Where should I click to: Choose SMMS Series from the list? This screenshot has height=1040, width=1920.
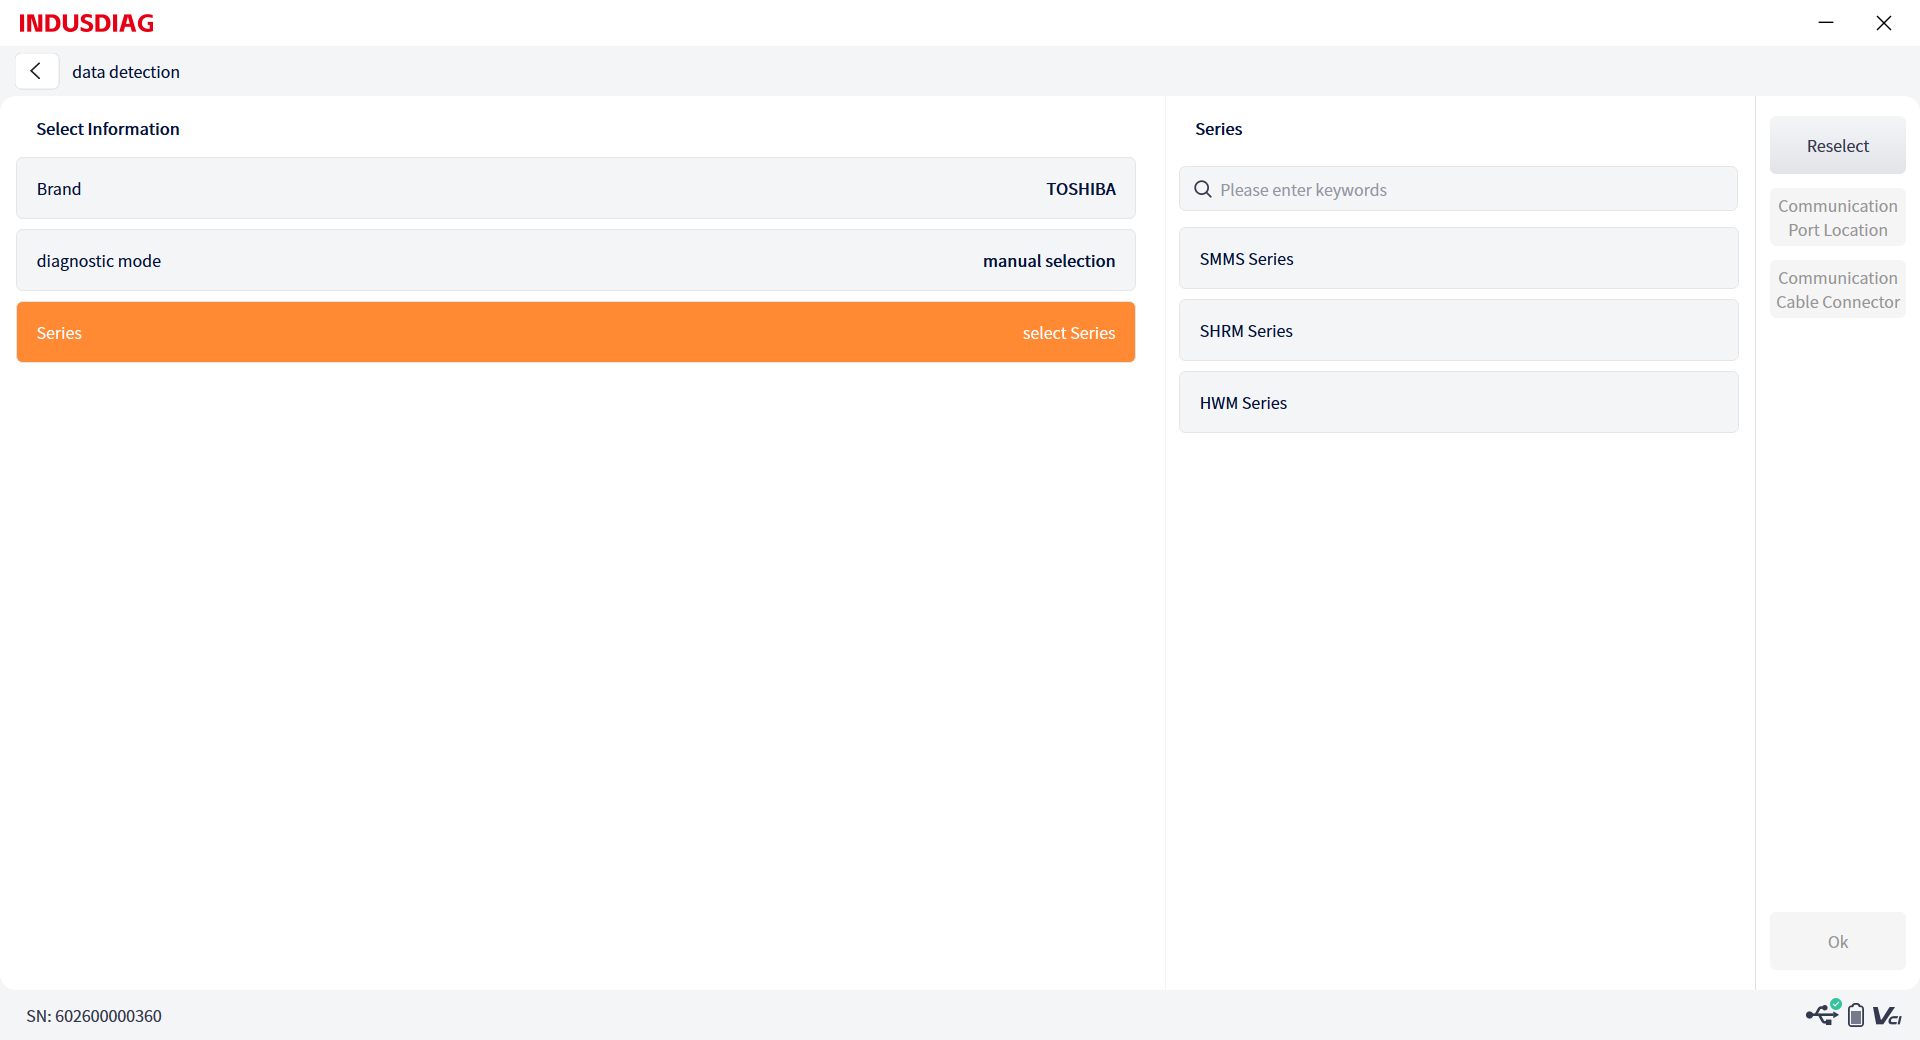coord(1458,258)
